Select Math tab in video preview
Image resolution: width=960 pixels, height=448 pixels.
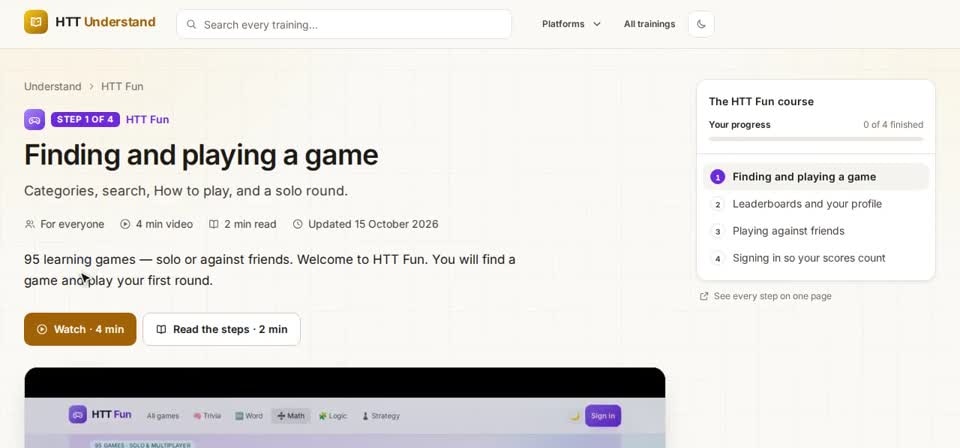(x=291, y=416)
